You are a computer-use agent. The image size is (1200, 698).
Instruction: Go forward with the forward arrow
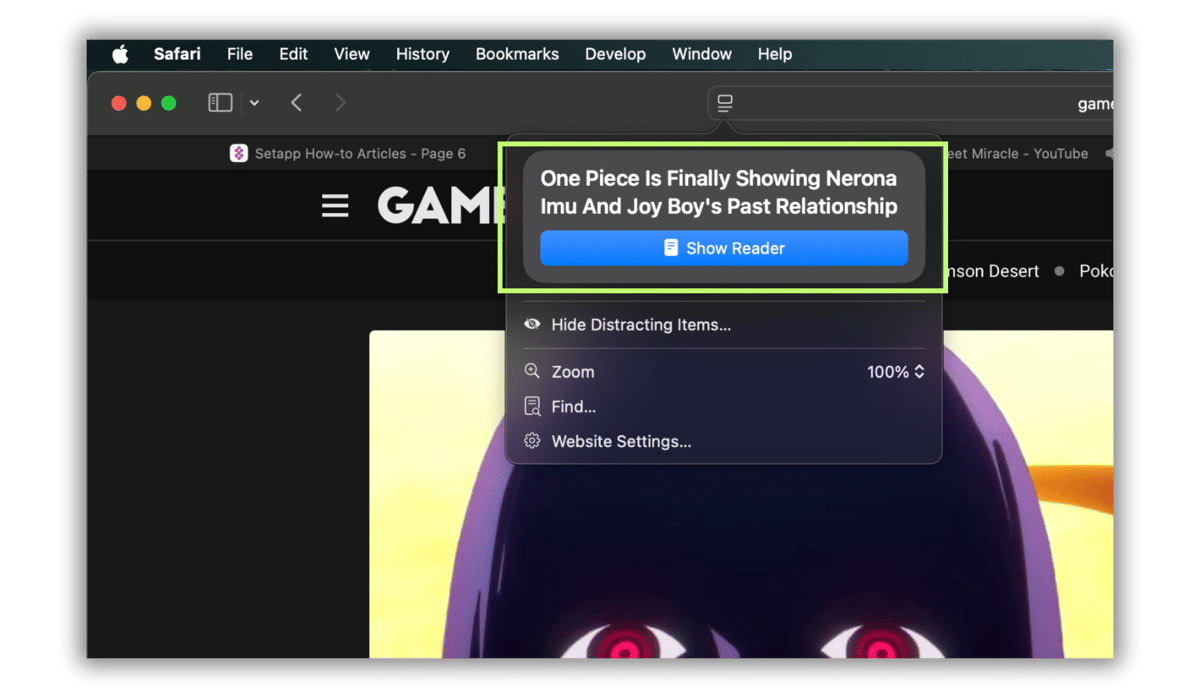[x=340, y=103]
